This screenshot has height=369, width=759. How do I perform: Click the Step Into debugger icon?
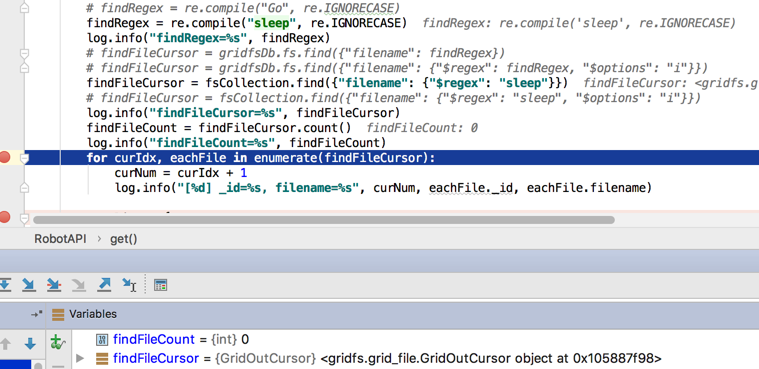[29, 285]
